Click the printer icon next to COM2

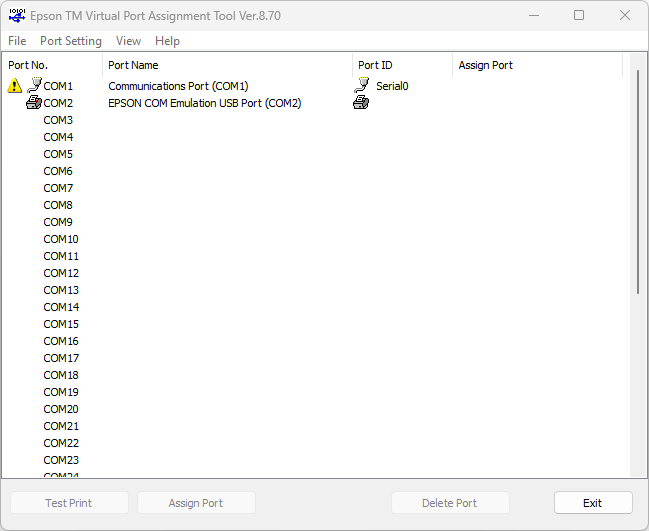[34, 102]
